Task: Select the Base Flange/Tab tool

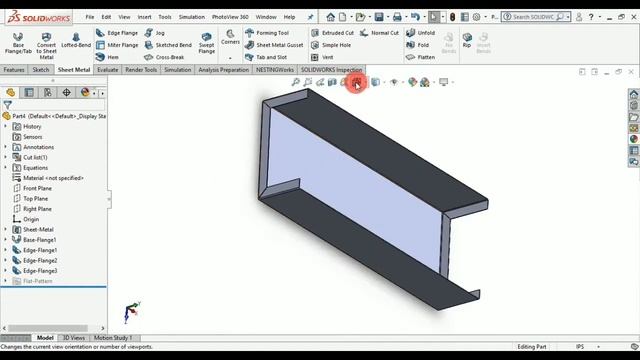Action: 18,43
